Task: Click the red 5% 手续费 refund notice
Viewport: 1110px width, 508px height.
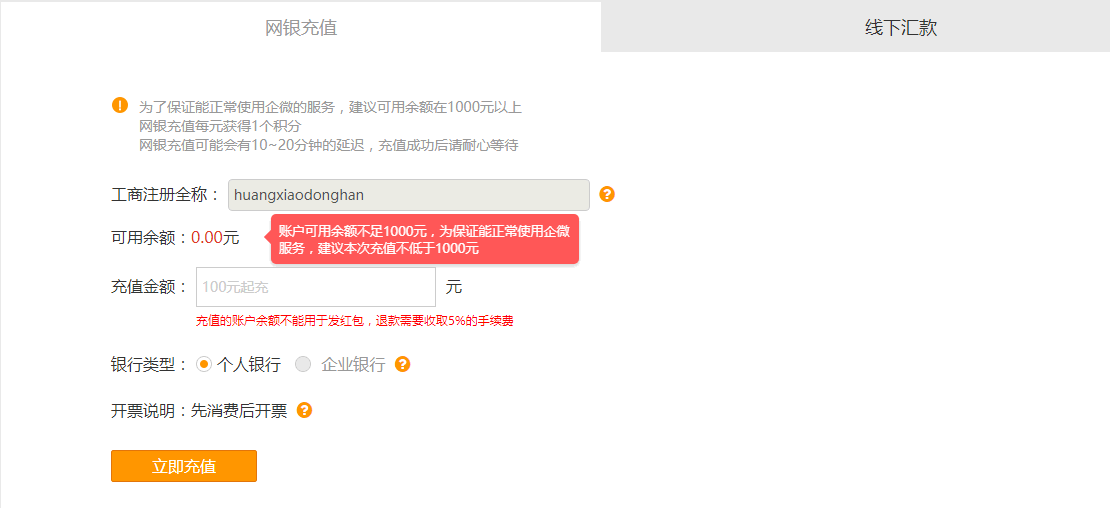Action: [x=355, y=321]
